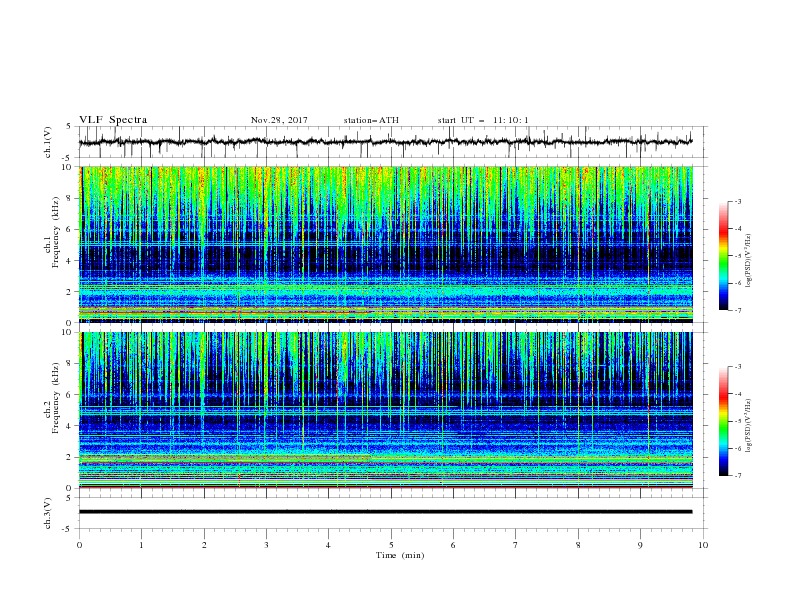Click the "Time (min)" x-axis label
Screen dimensions: 792x612
coord(400,555)
